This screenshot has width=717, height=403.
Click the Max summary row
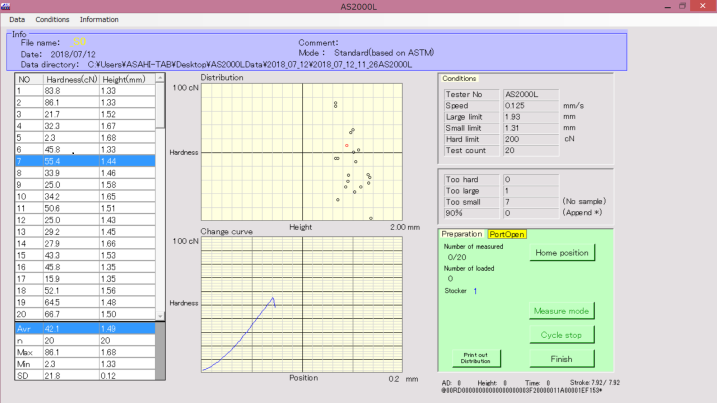point(85,352)
